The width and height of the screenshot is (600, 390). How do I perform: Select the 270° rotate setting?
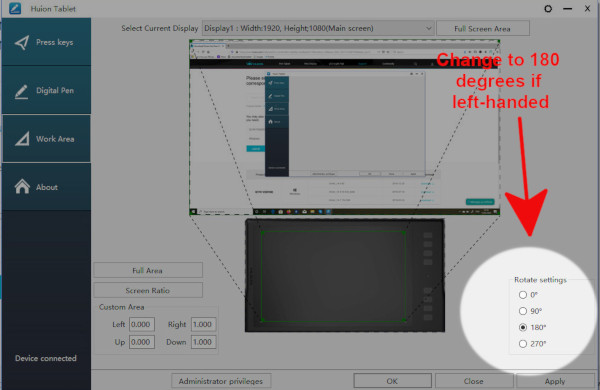tap(523, 344)
